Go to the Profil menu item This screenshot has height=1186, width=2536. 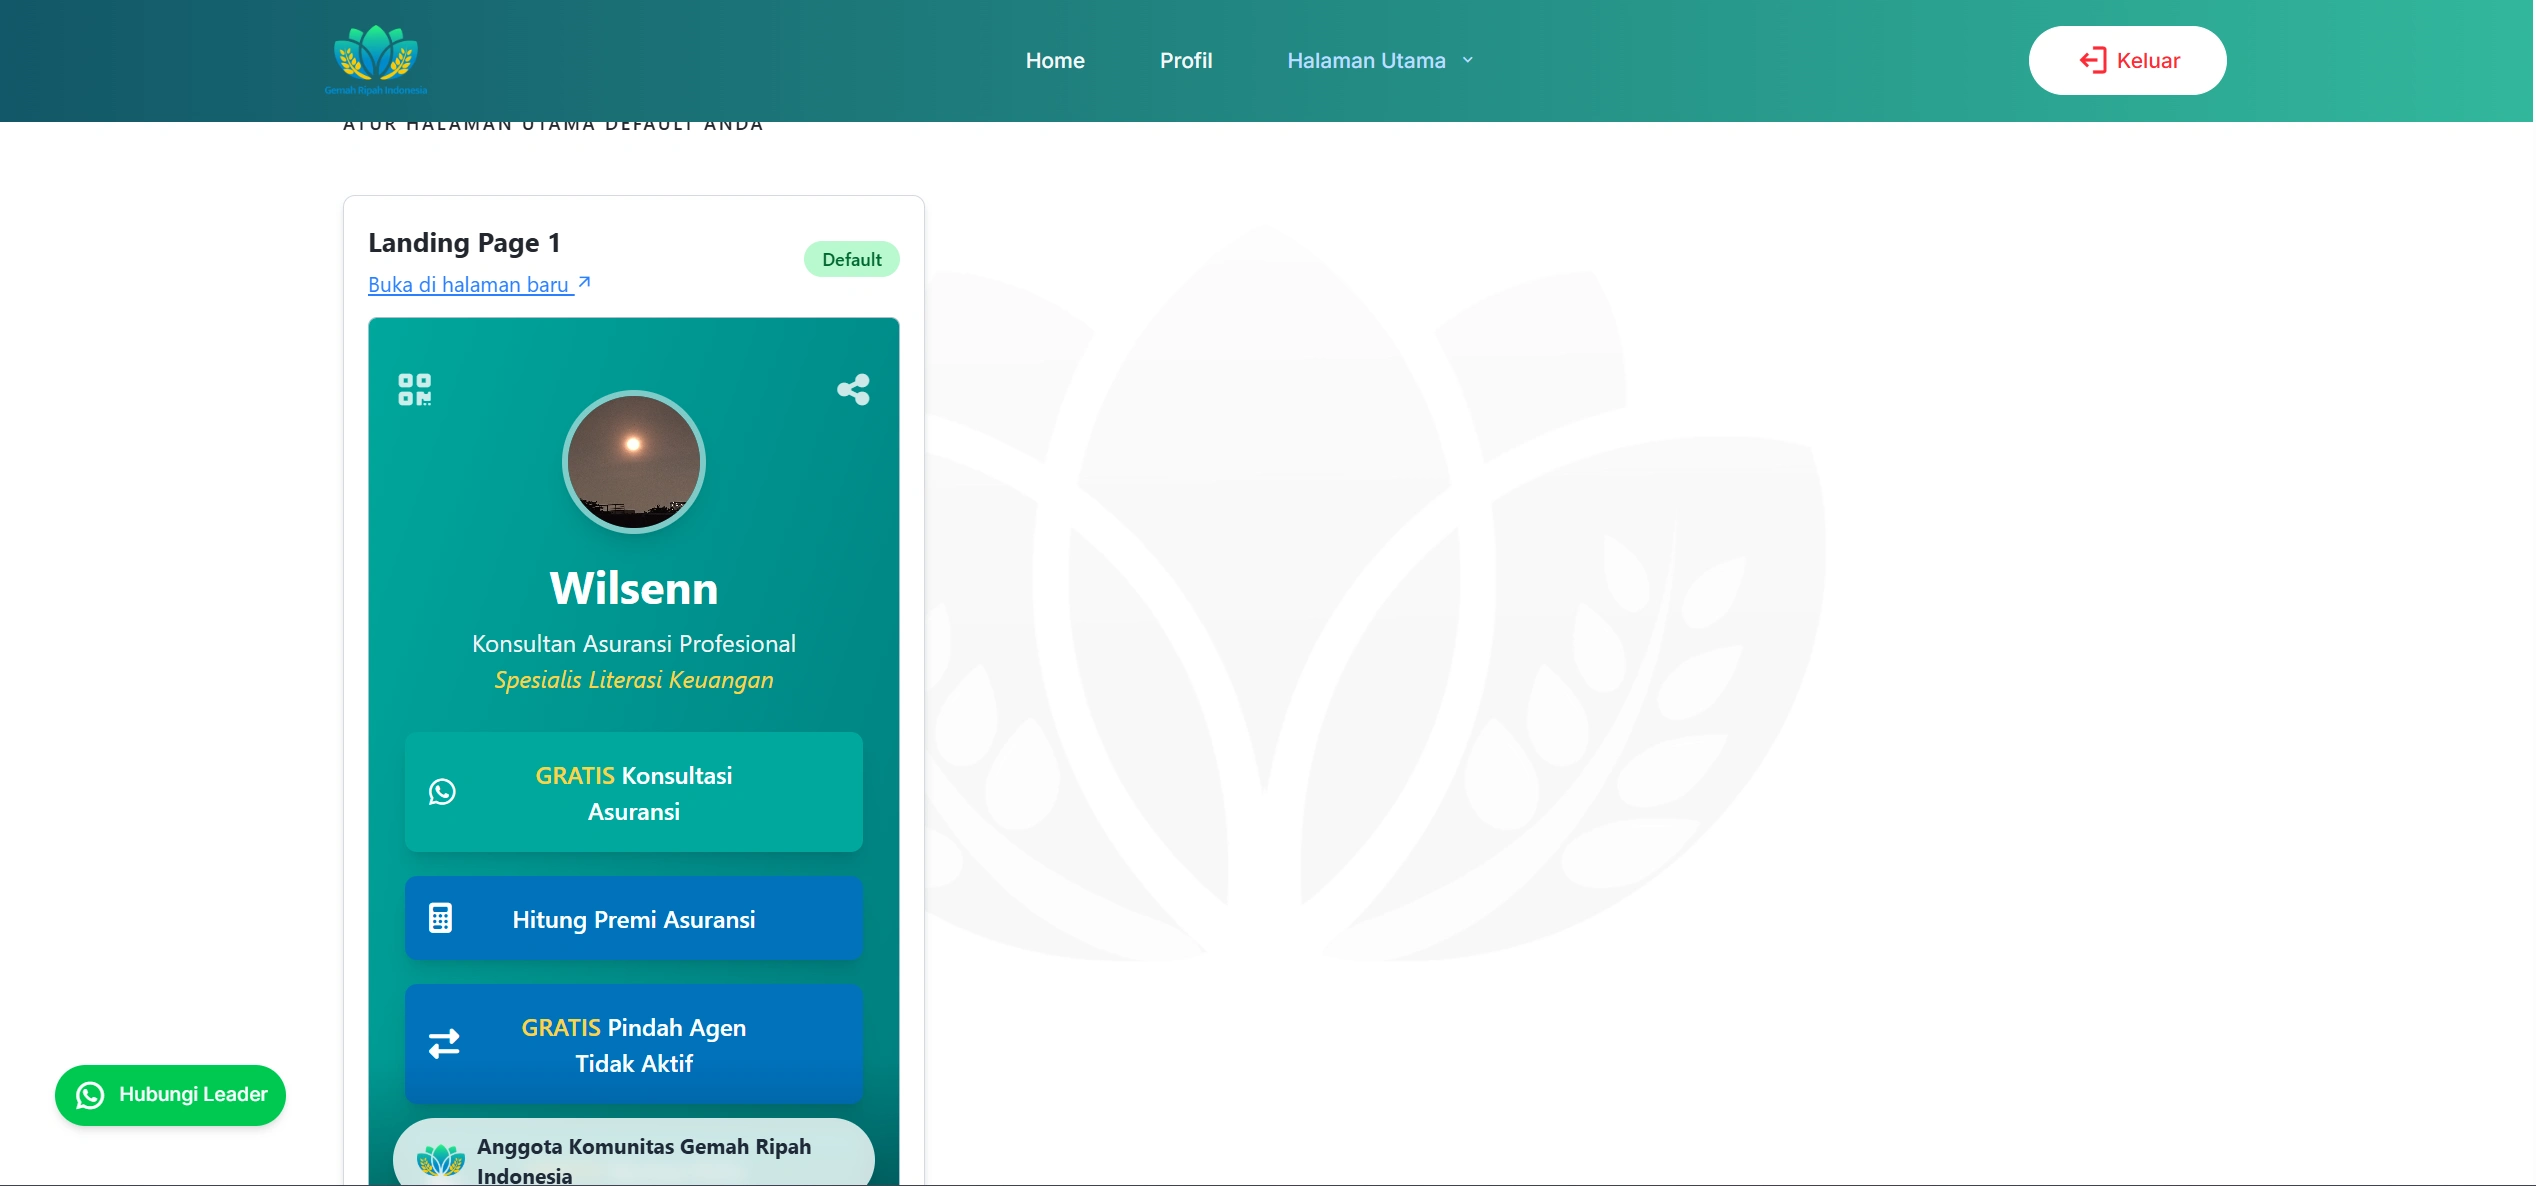1186,60
